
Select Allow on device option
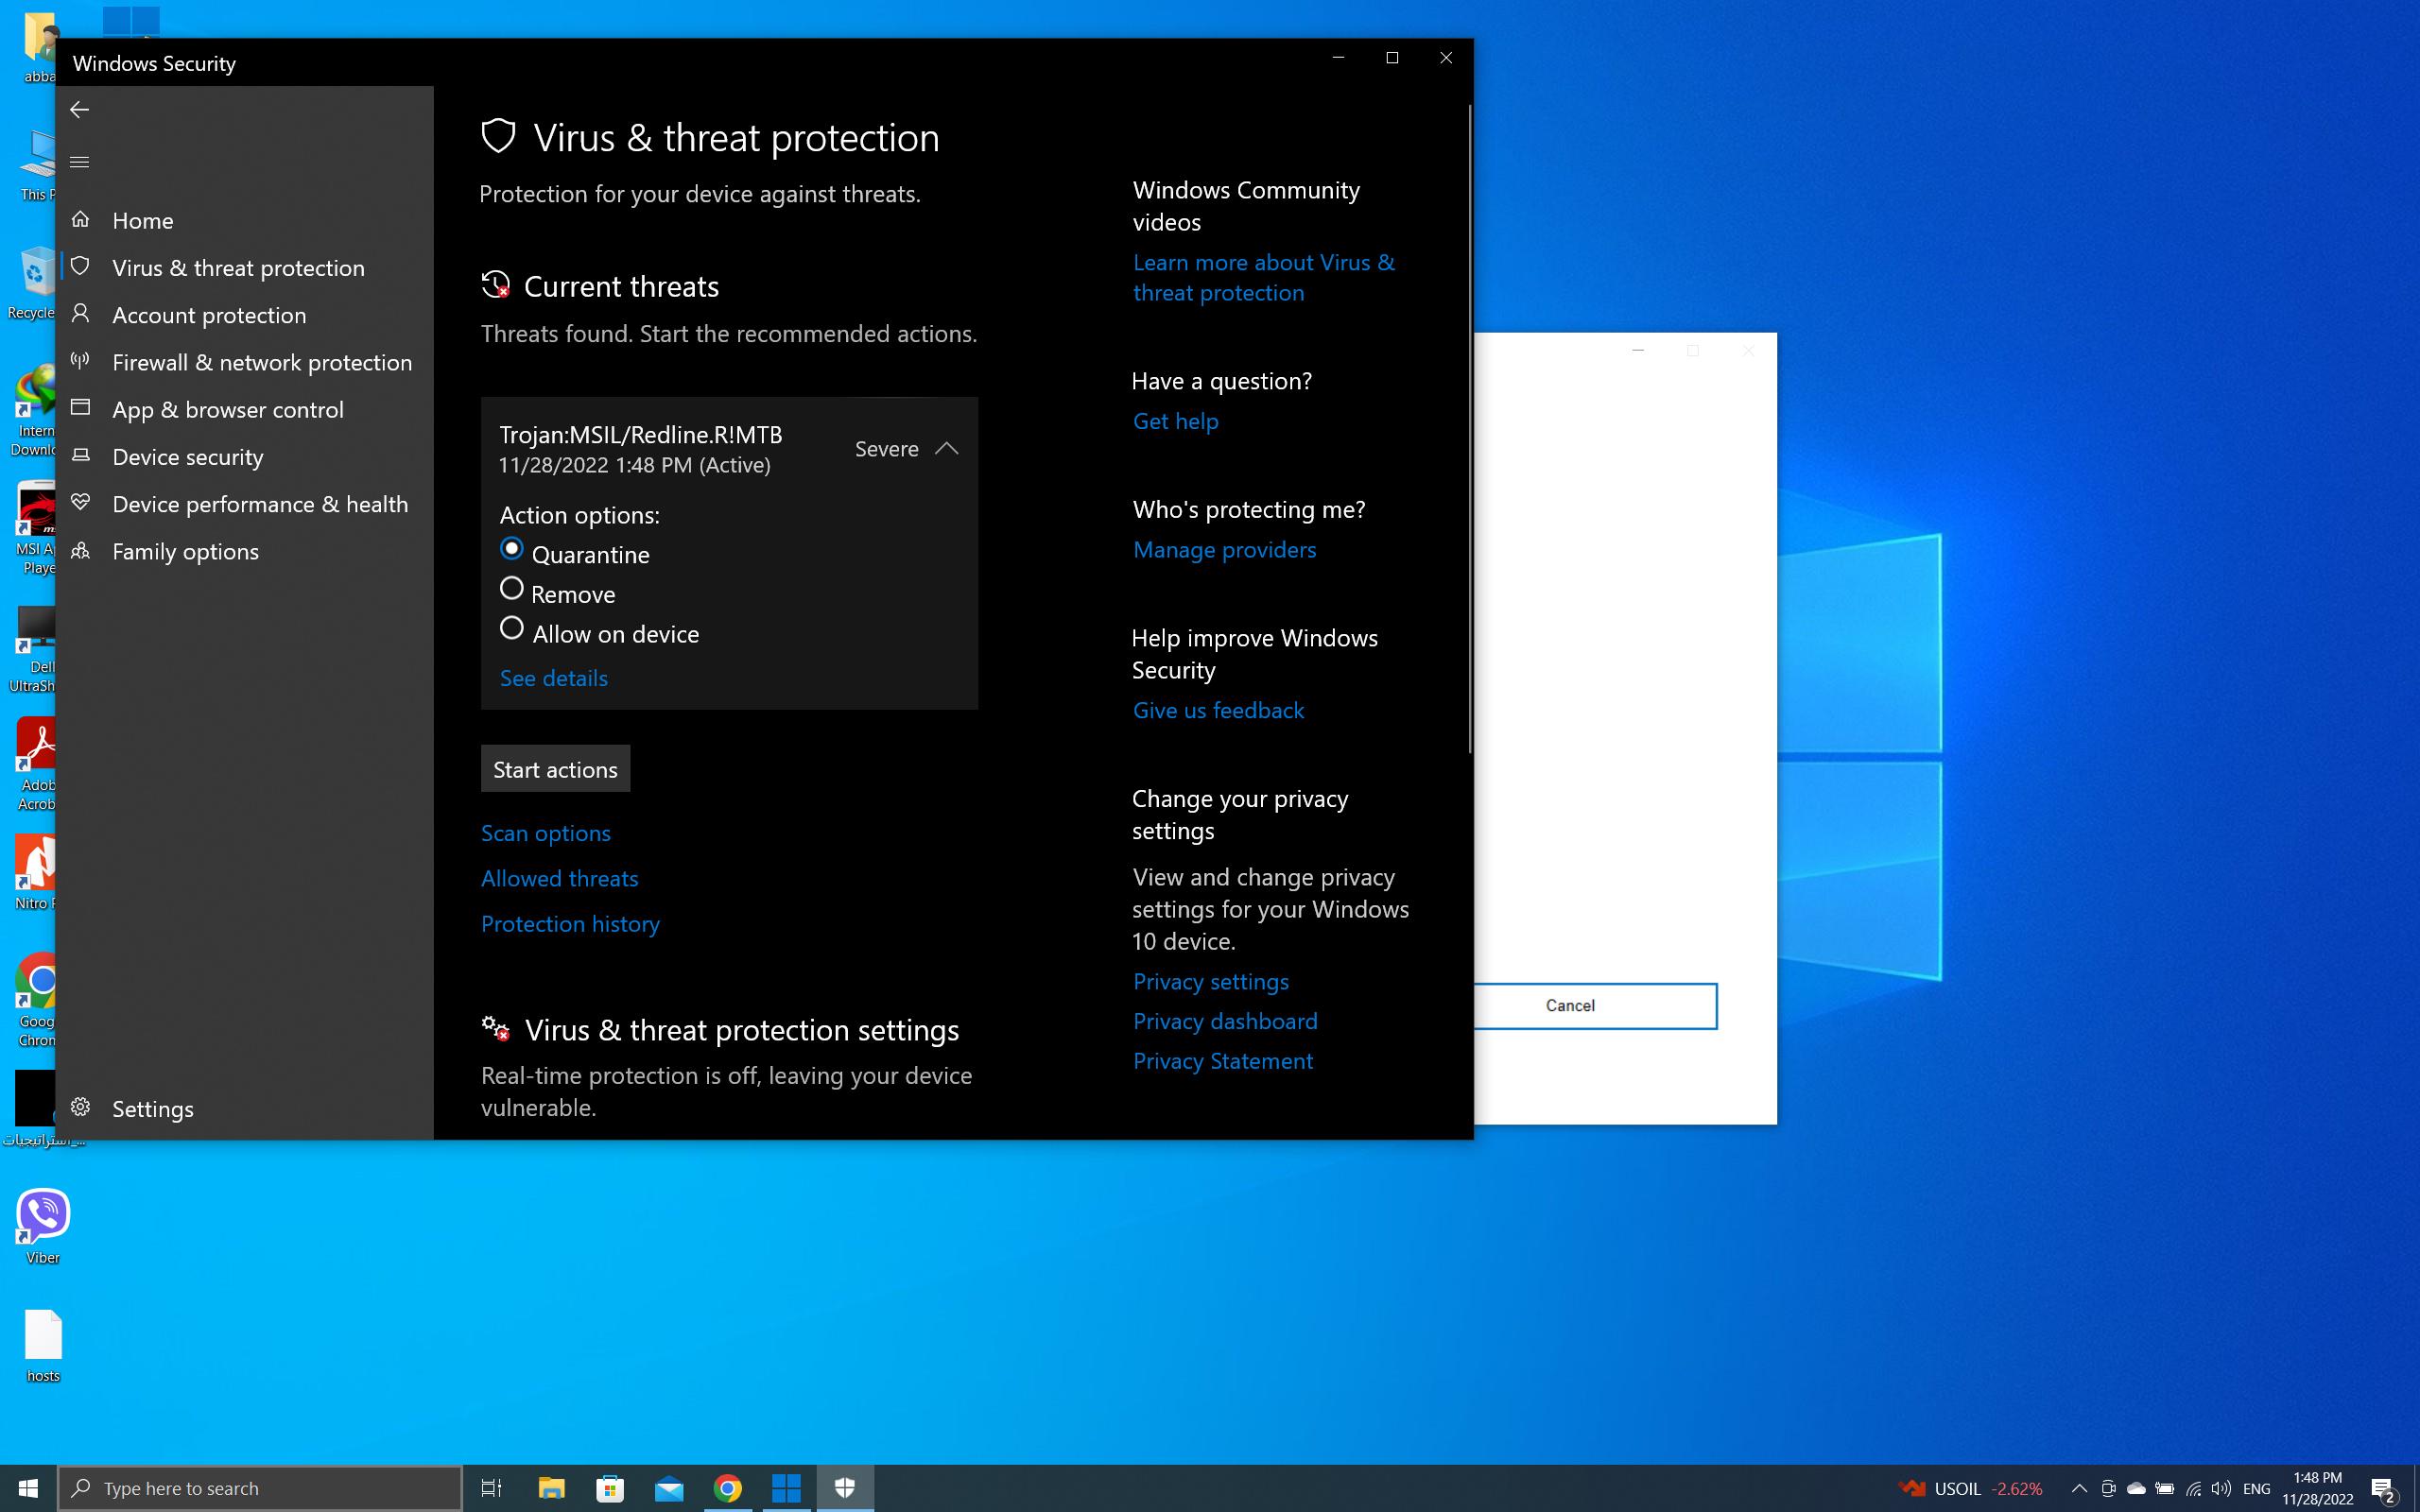point(512,629)
